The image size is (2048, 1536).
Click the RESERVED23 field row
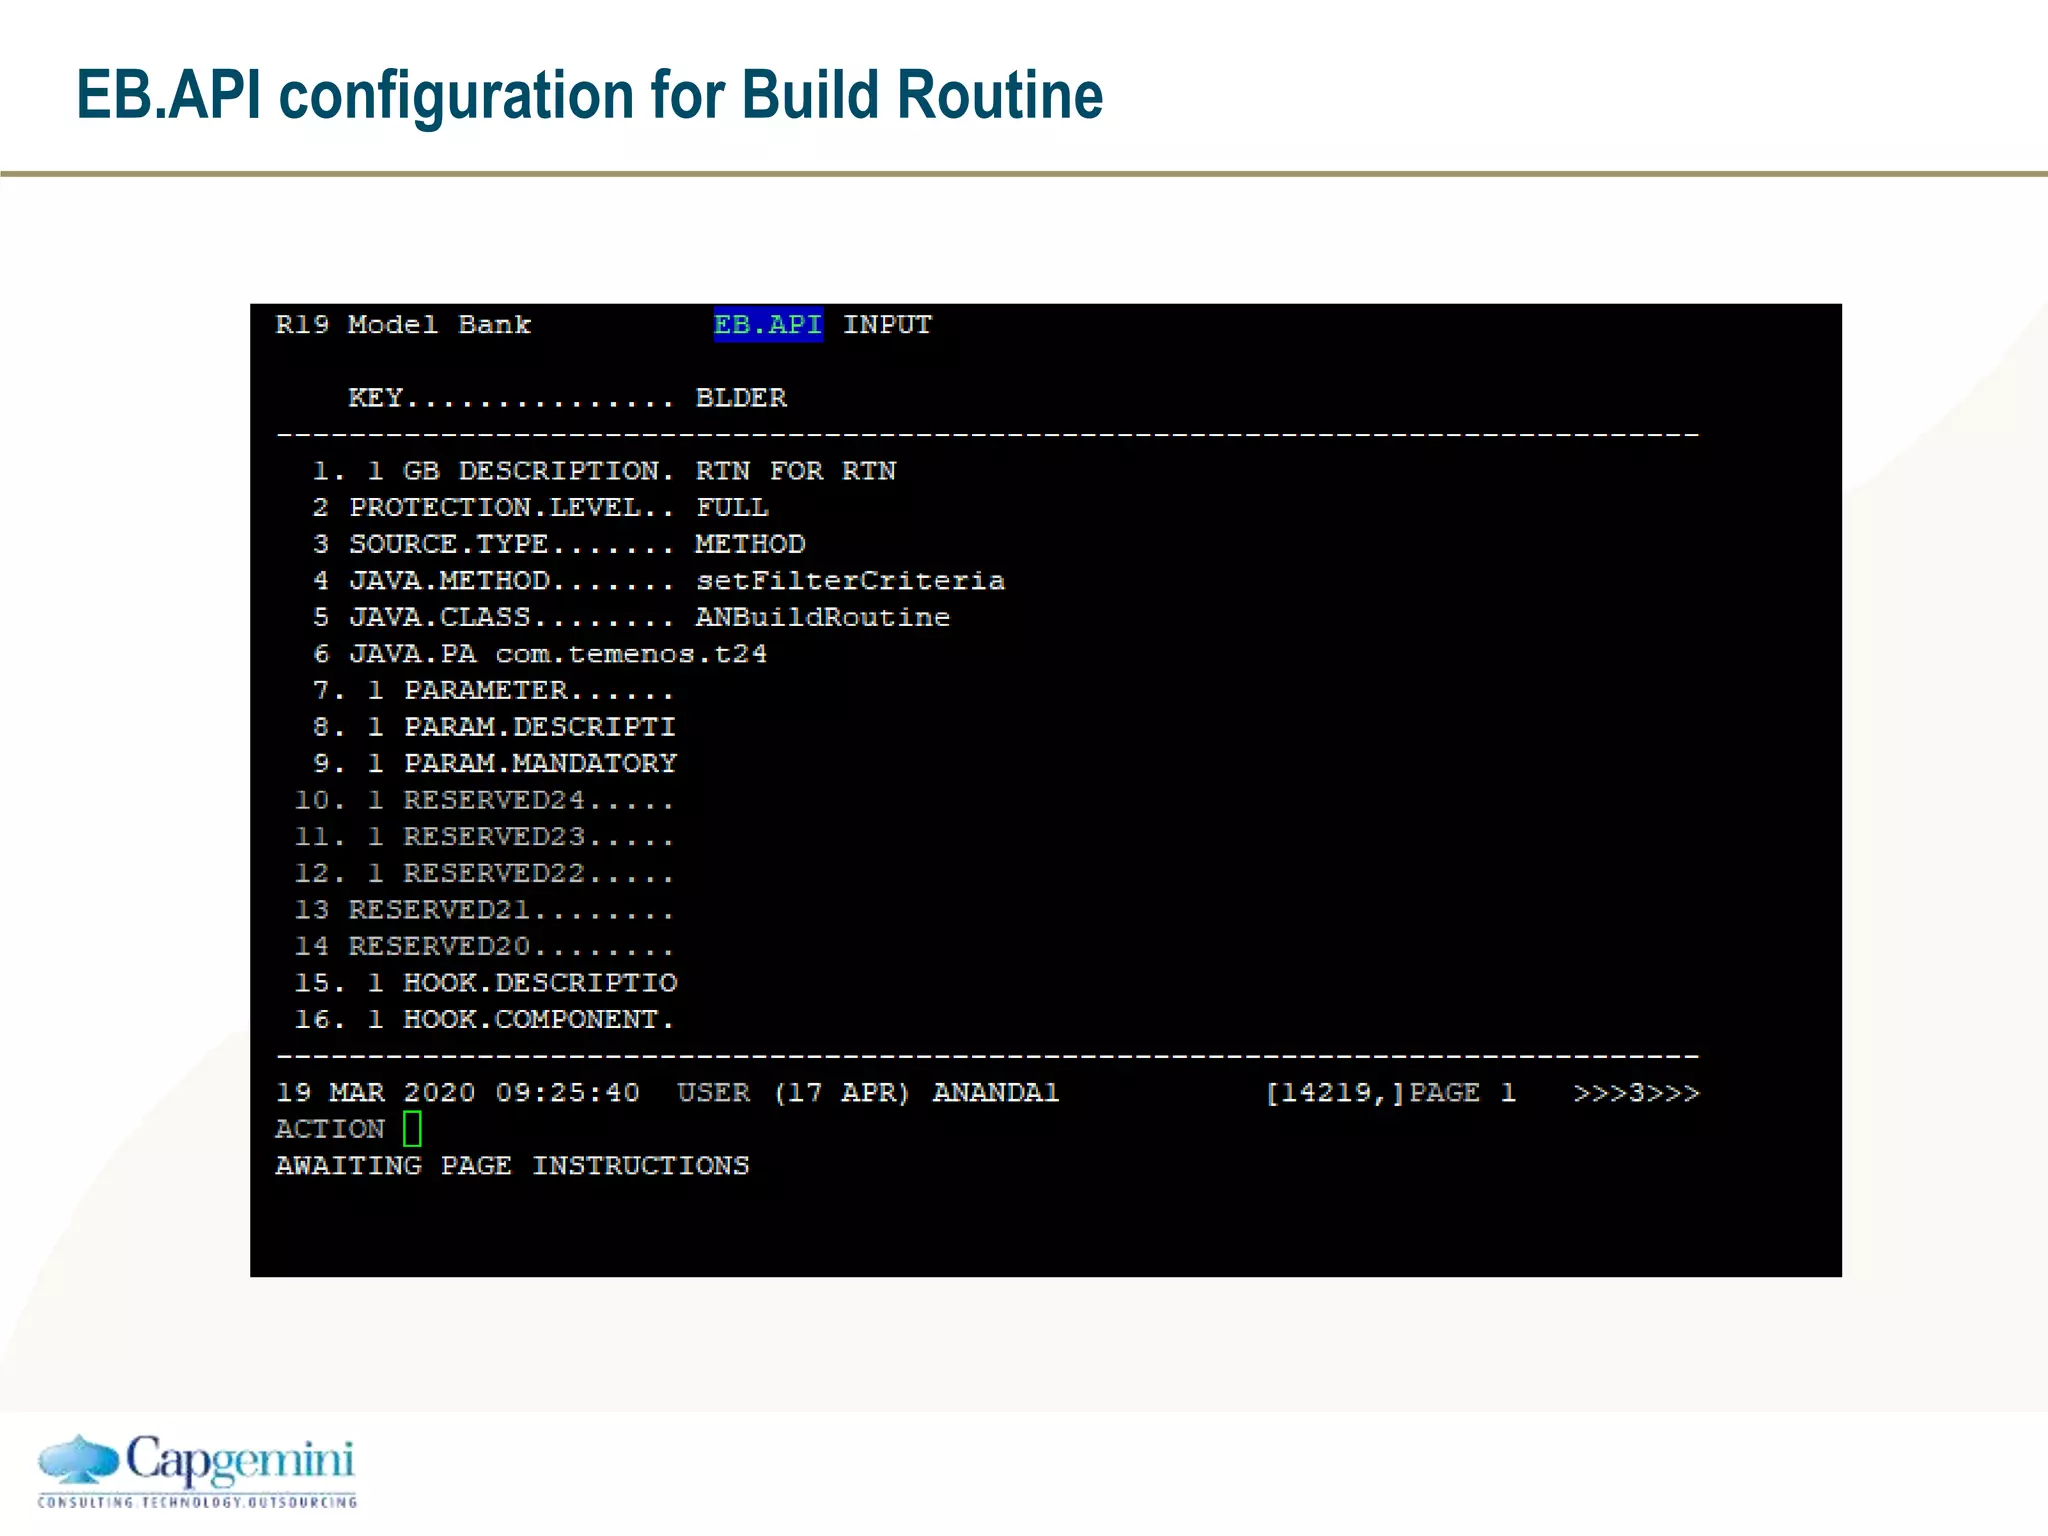coord(484,837)
